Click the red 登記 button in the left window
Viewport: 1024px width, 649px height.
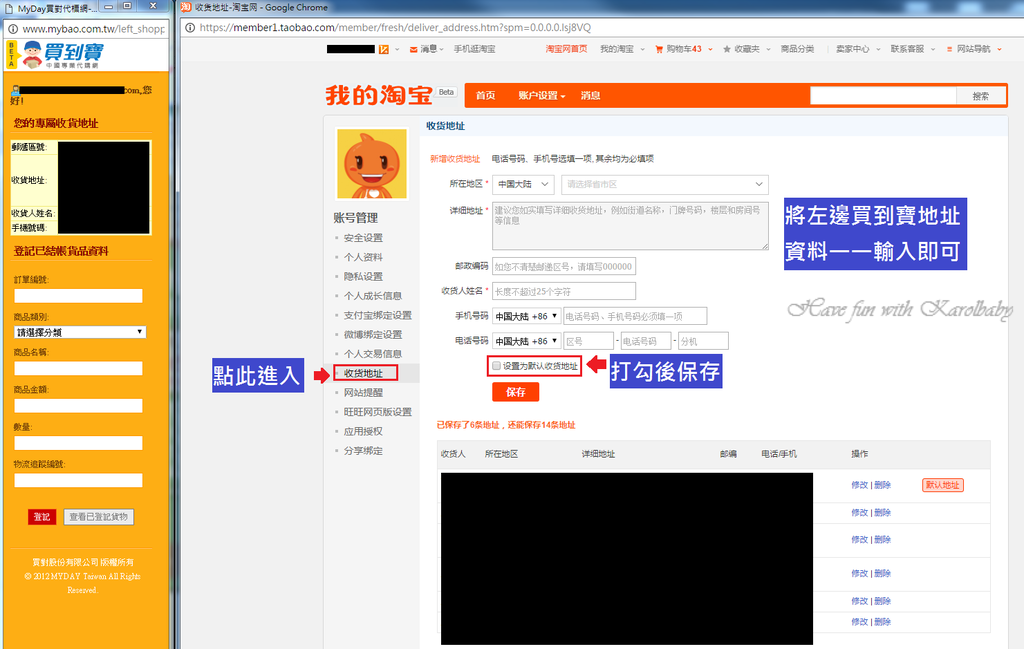pyautogui.click(x=42, y=517)
